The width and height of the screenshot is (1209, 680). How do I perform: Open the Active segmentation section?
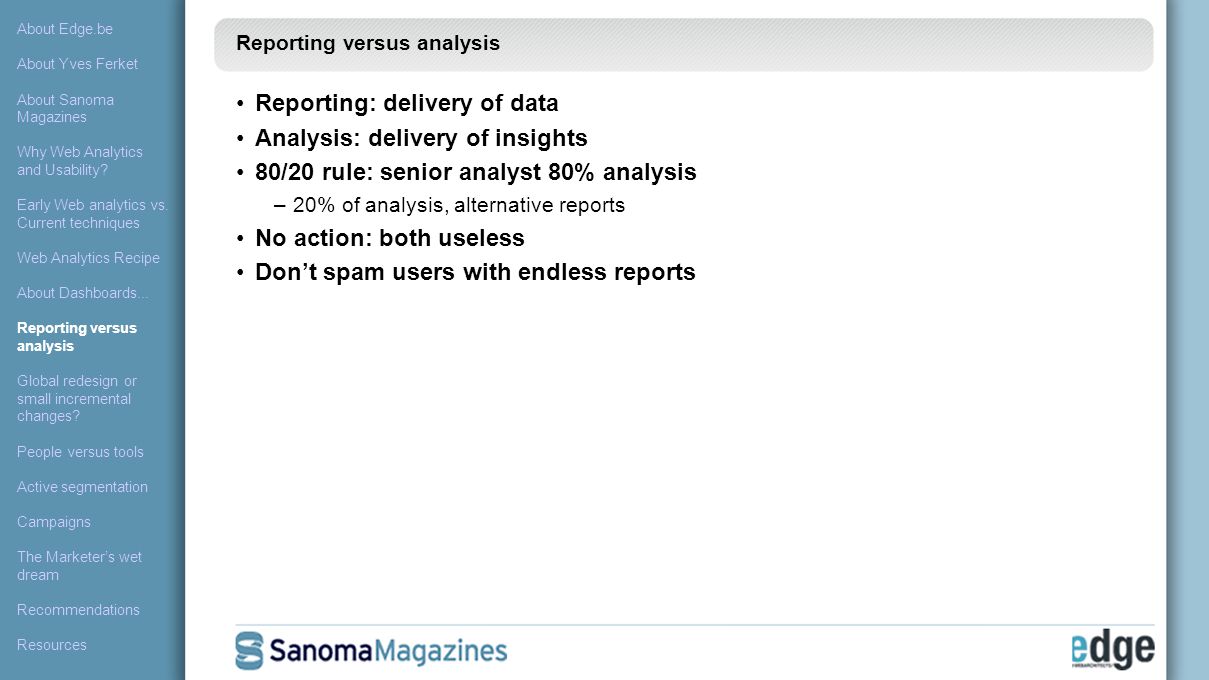(x=82, y=487)
